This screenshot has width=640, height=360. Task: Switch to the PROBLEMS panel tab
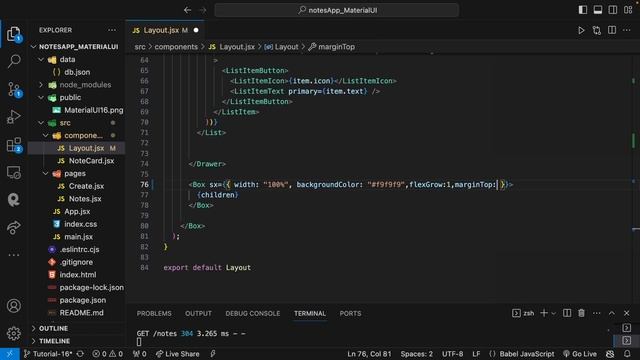[154, 313]
